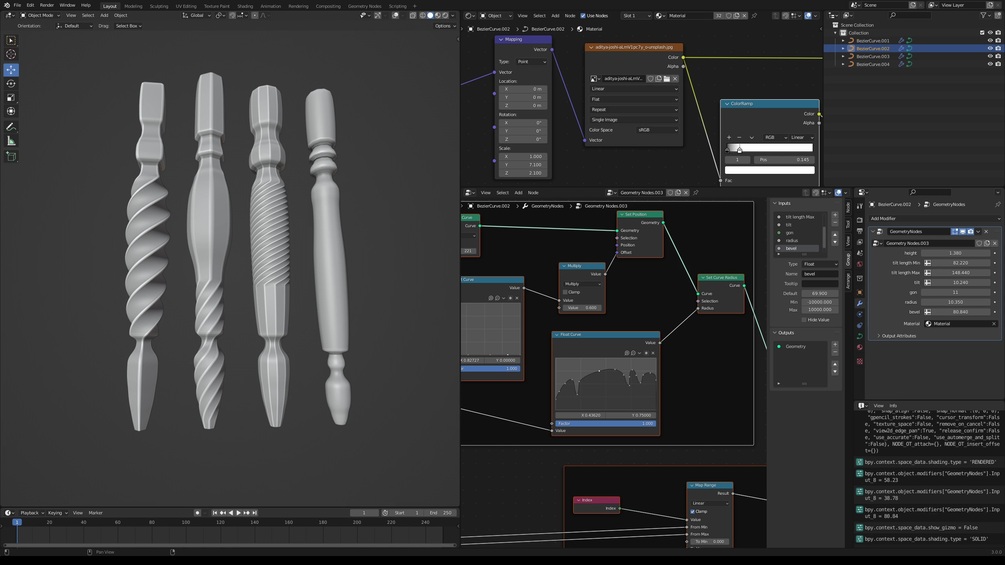Toggle the Use Nodes checkbox
1005x565 pixels.
coord(583,15)
